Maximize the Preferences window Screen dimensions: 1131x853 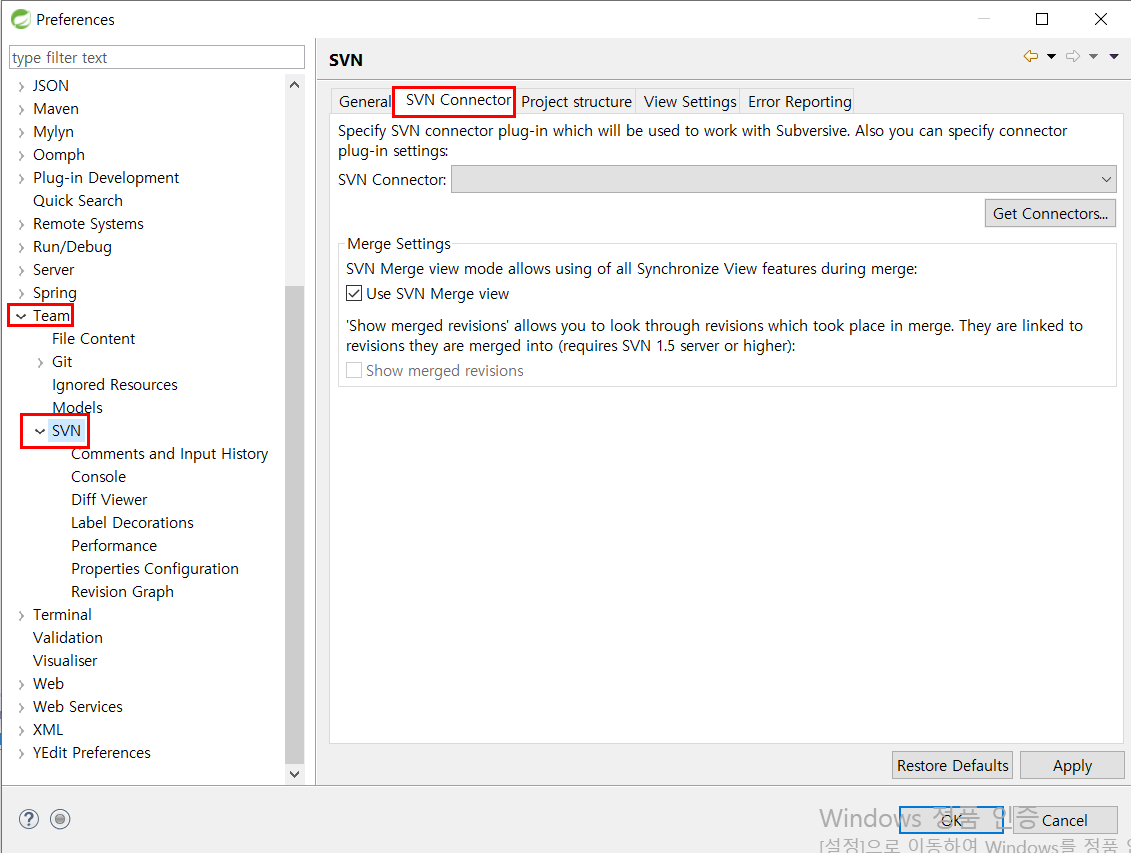[x=1042, y=19]
